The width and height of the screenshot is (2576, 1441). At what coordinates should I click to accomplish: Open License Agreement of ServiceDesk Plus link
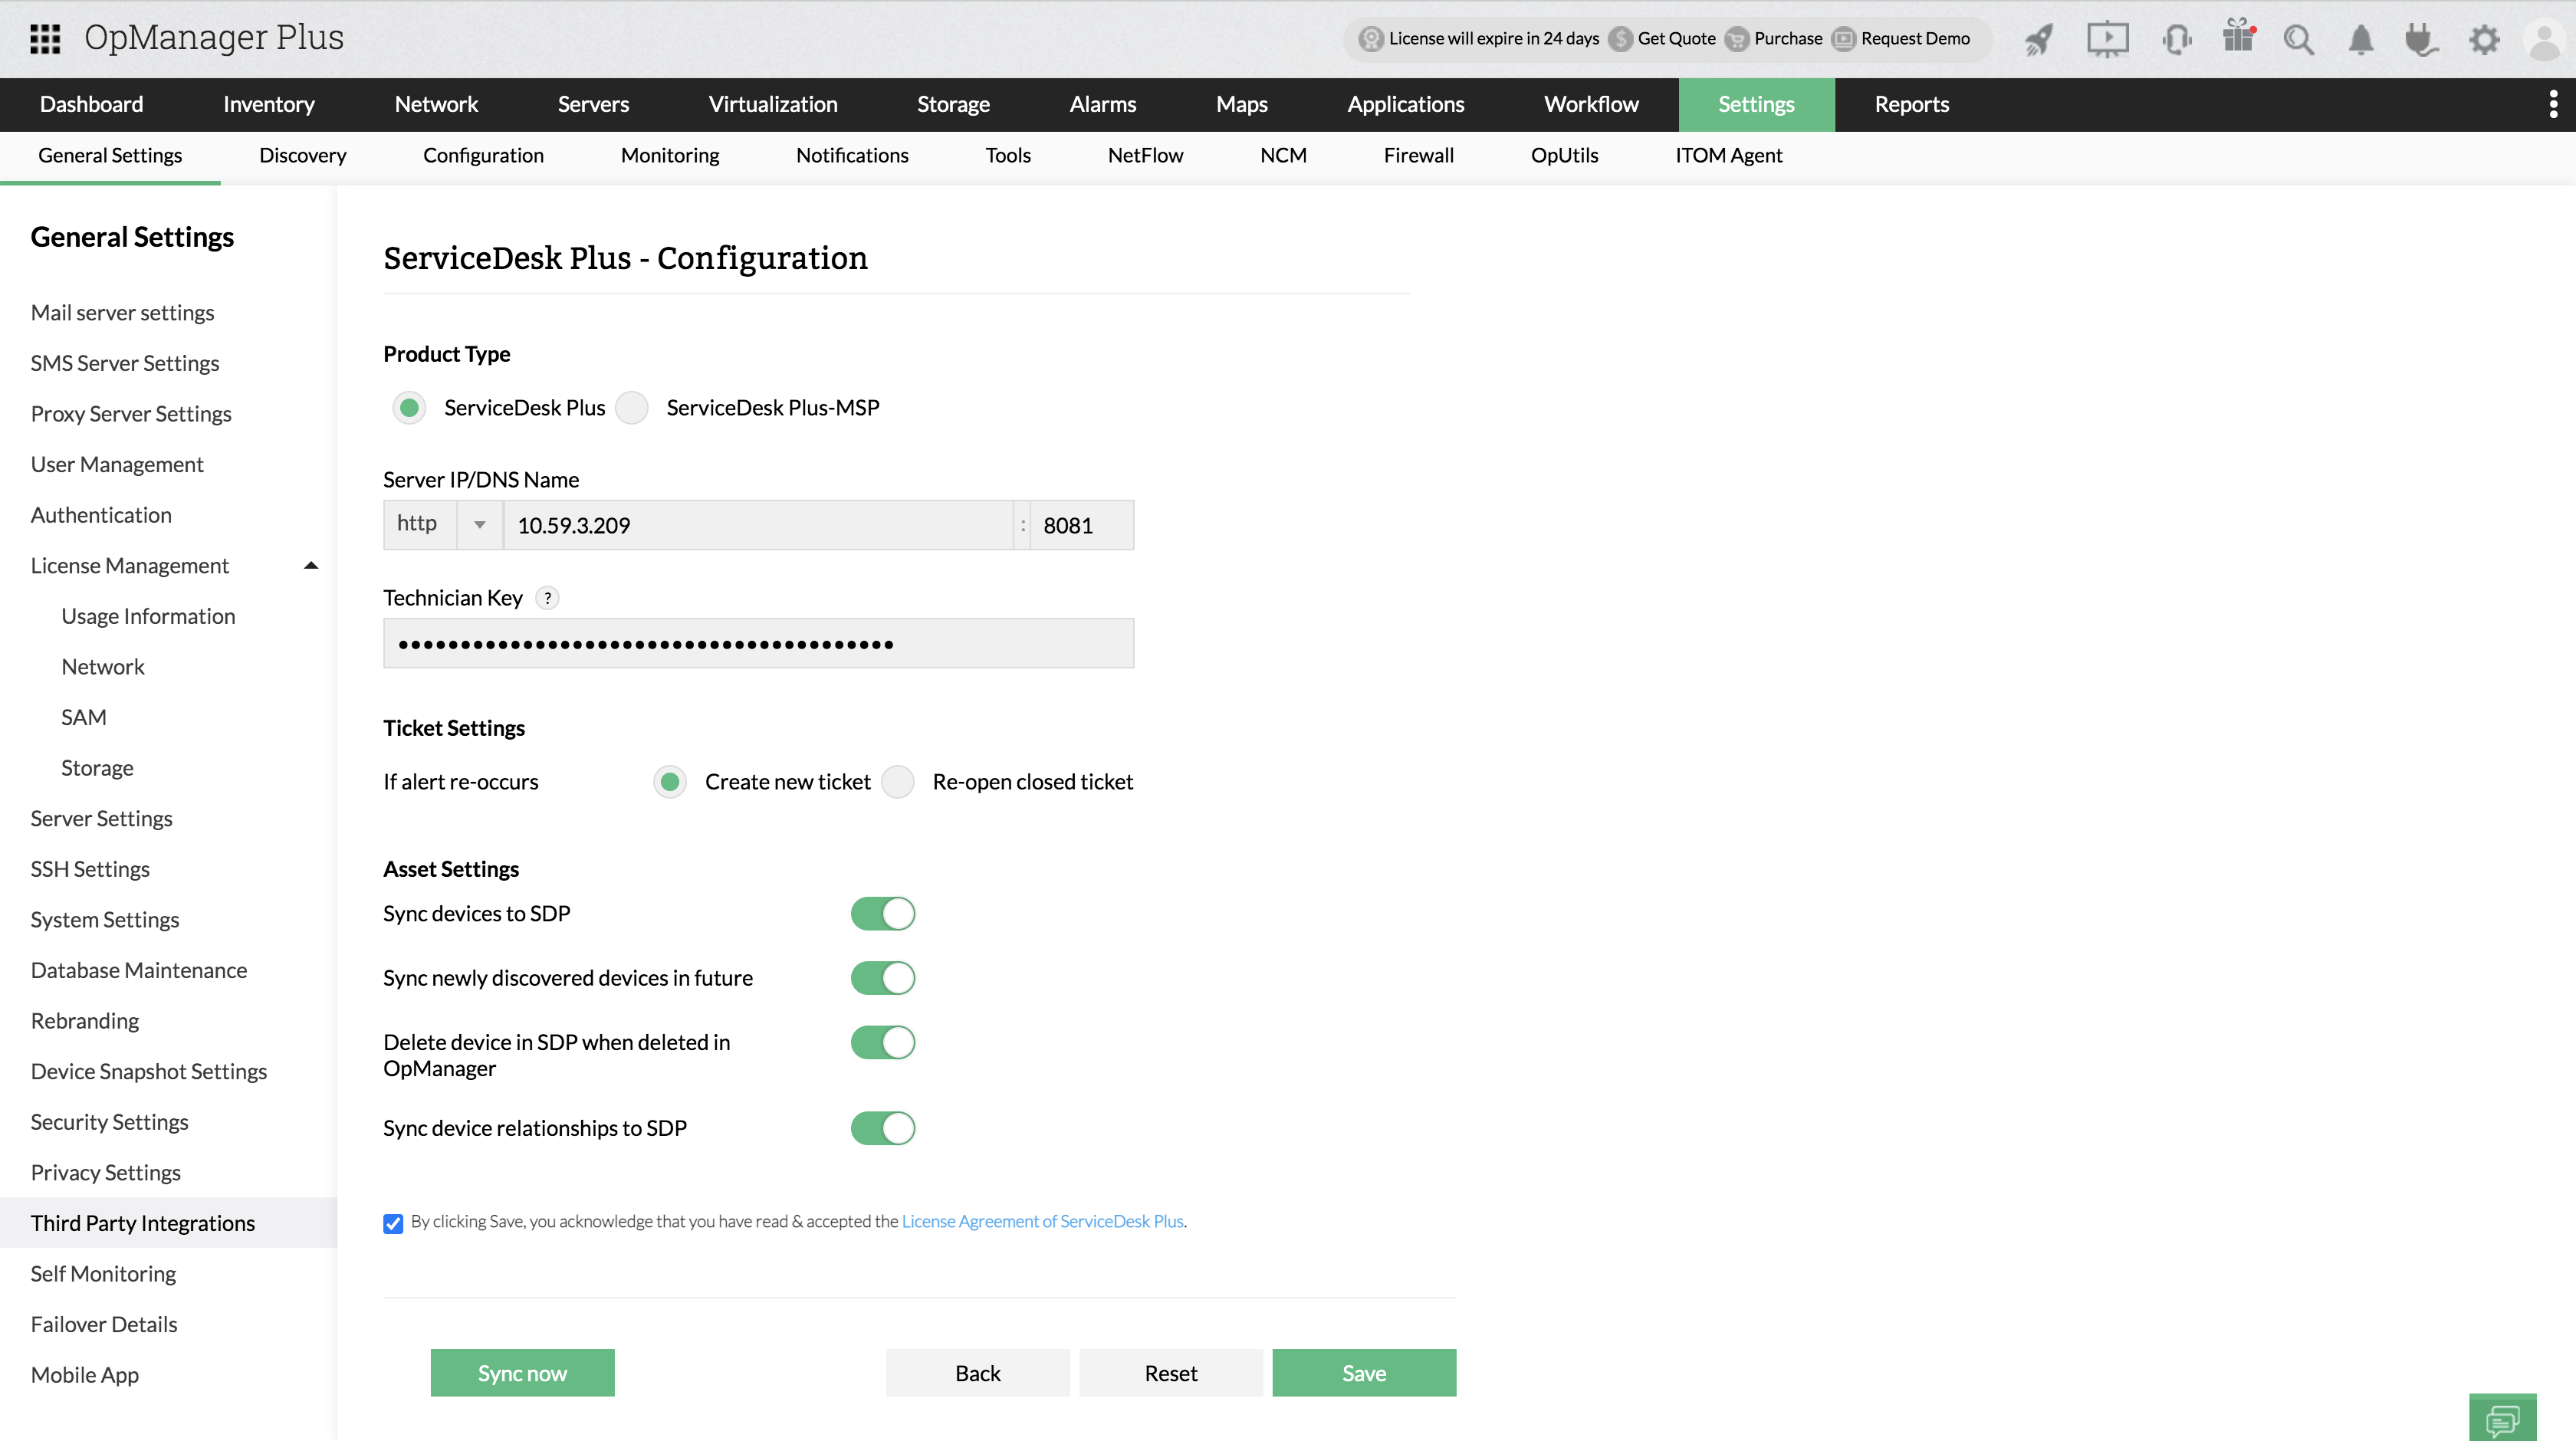pos(1042,1221)
